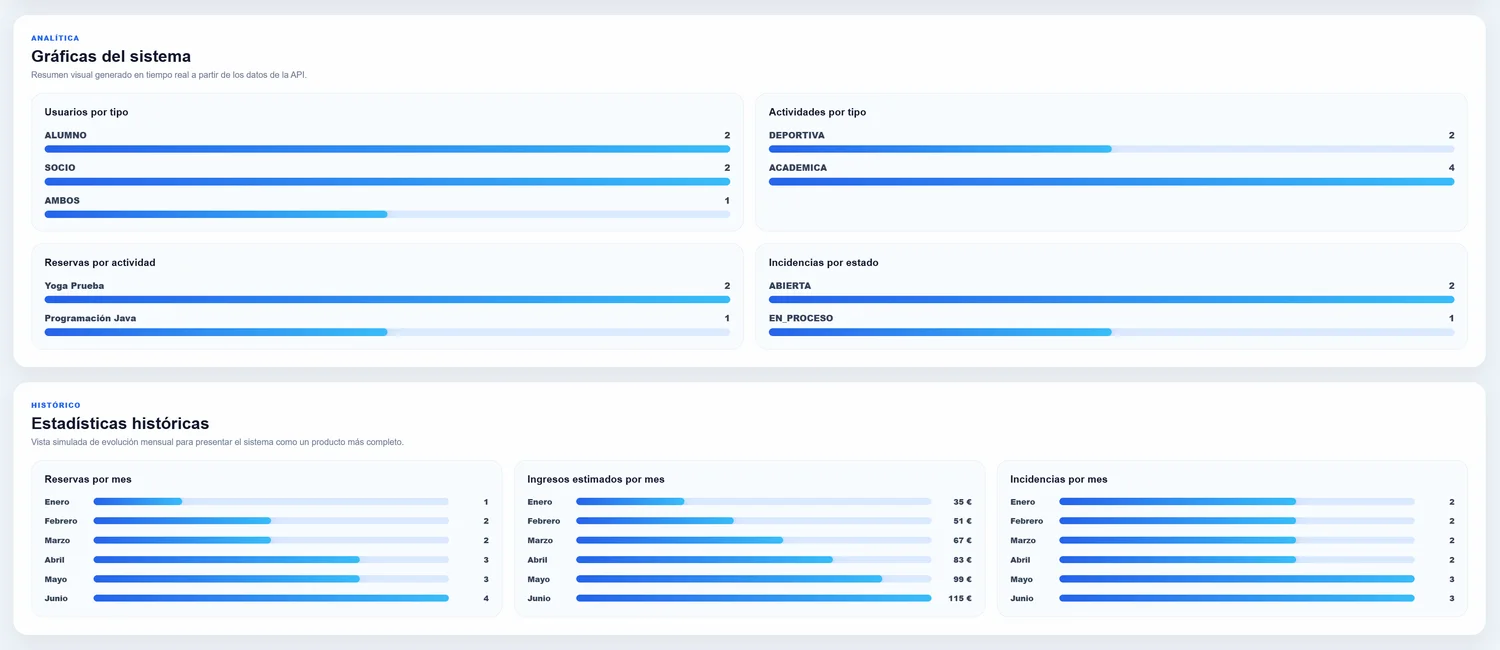This screenshot has height=650, width=1500.
Task: Select the "Vista simulada de evolución mensual" subtitle
Action: pyautogui.click(x=217, y=442)
